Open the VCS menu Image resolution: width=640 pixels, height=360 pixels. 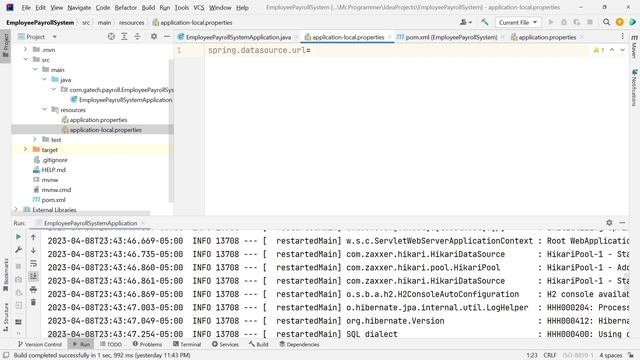tap(199, 7)
